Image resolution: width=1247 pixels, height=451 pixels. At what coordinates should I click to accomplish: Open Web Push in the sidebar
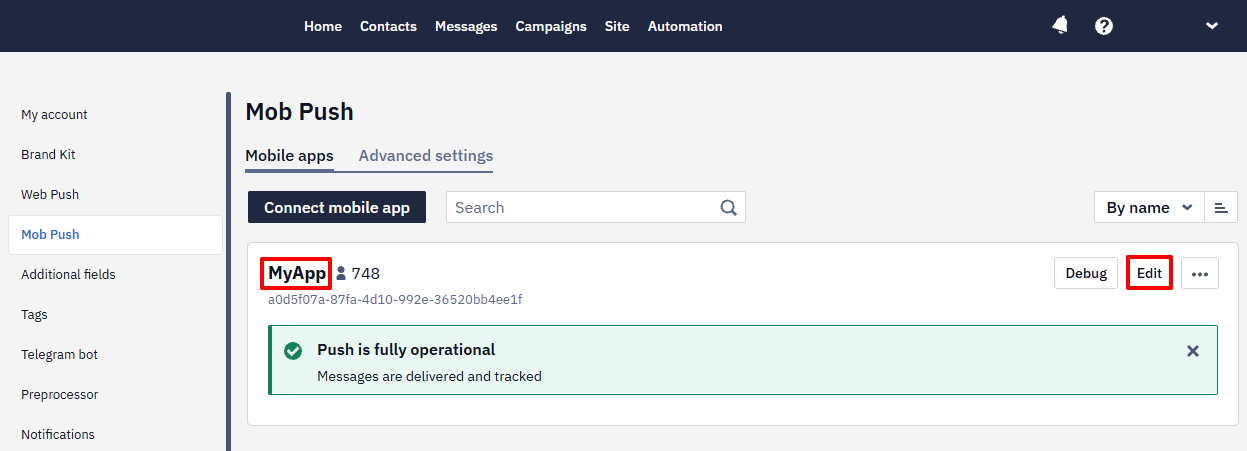[50, 195]
